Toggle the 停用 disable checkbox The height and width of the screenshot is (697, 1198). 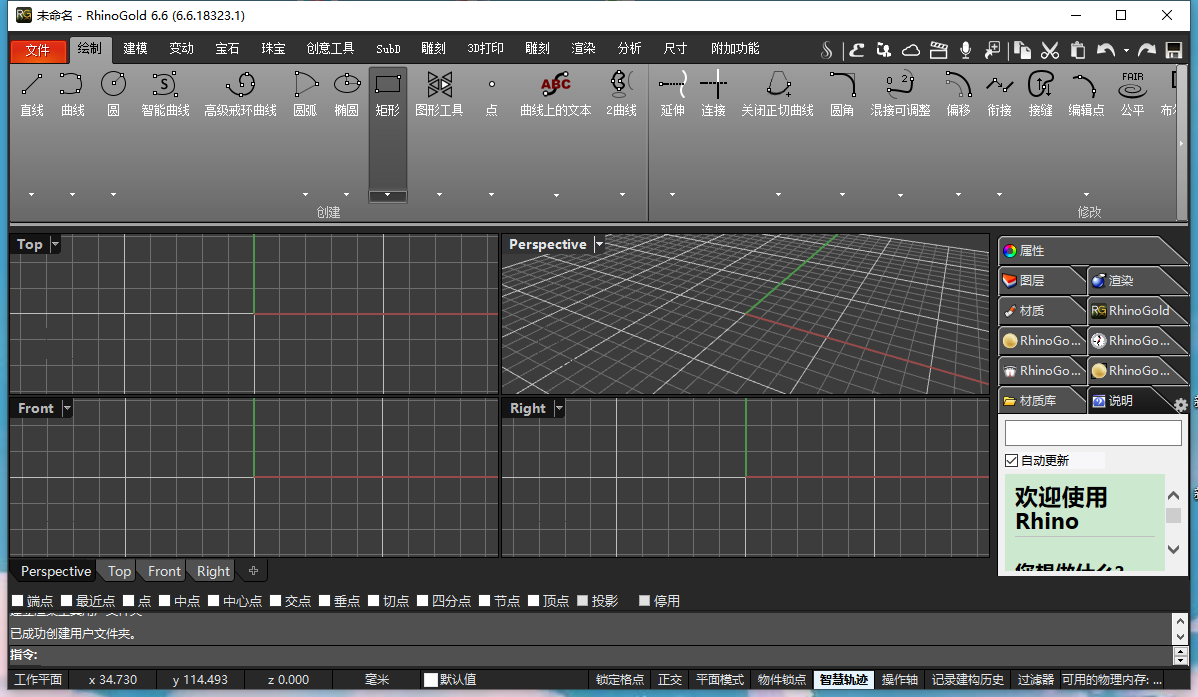click(645, 601)
